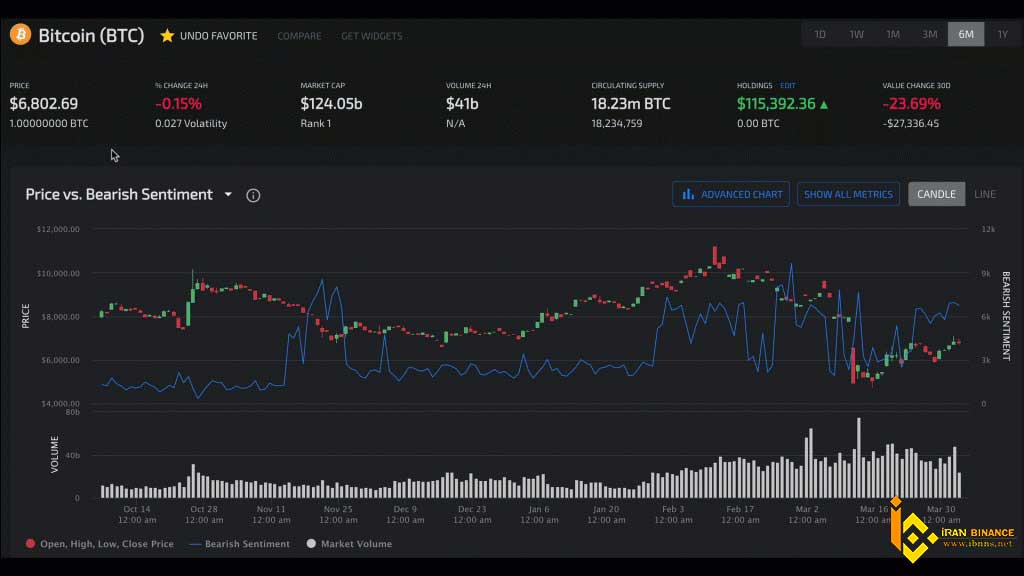Click the Rank 1 label

315,123
